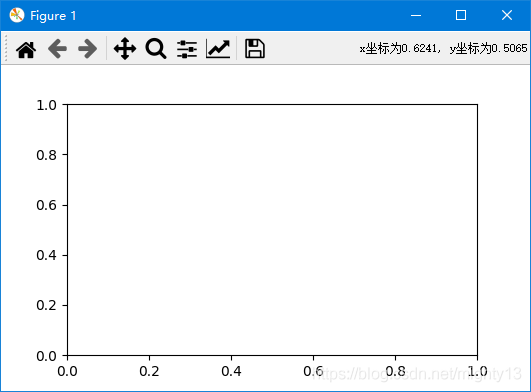This screenshot has height=392, width=531.
Task: Save the figure with floppy icon
Action: coord(255,49)
